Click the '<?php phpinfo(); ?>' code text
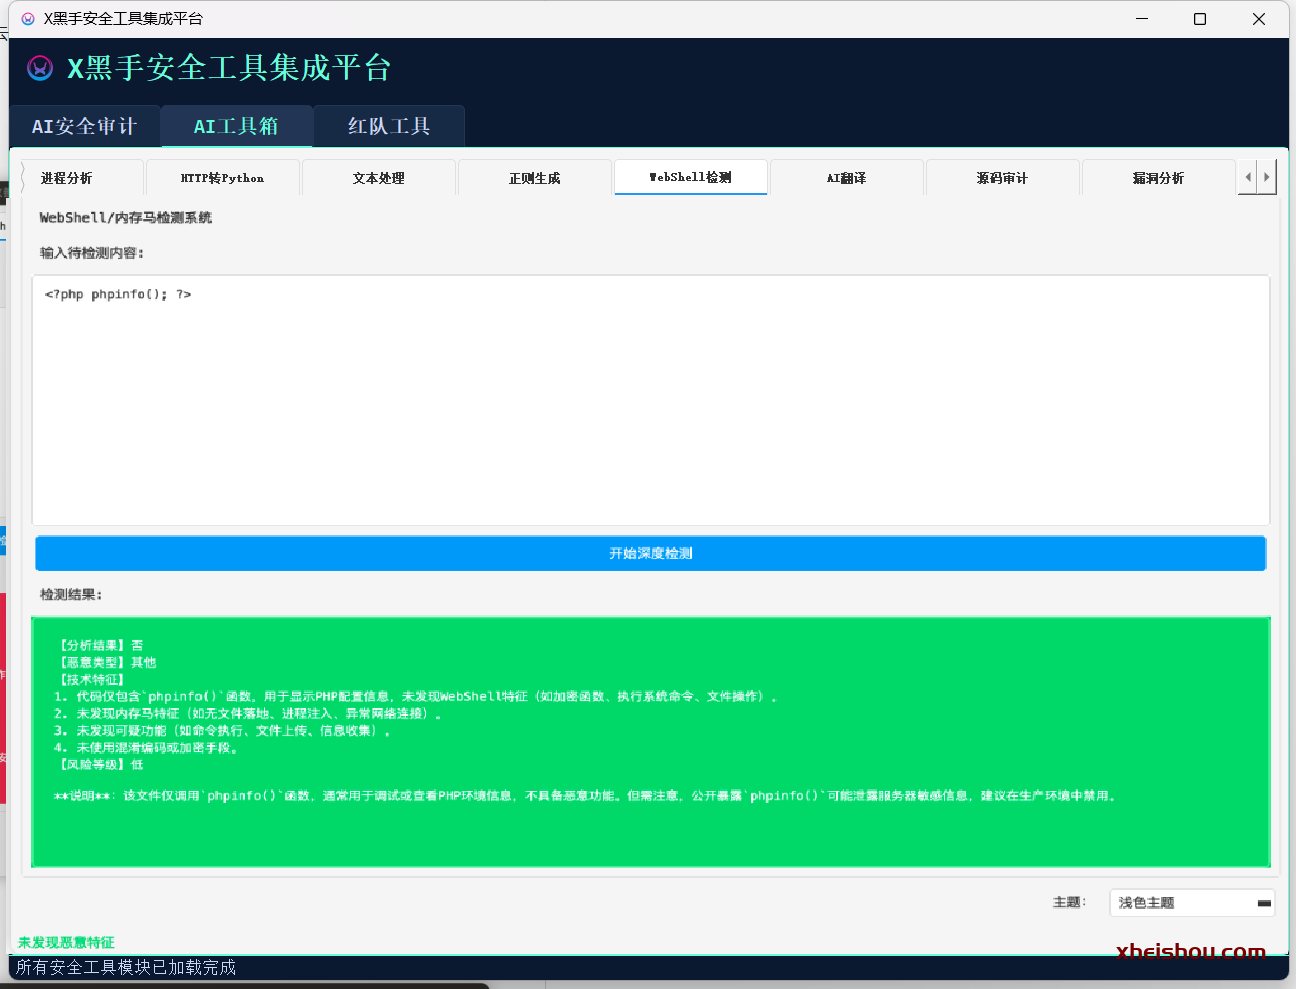 (118, 294)
